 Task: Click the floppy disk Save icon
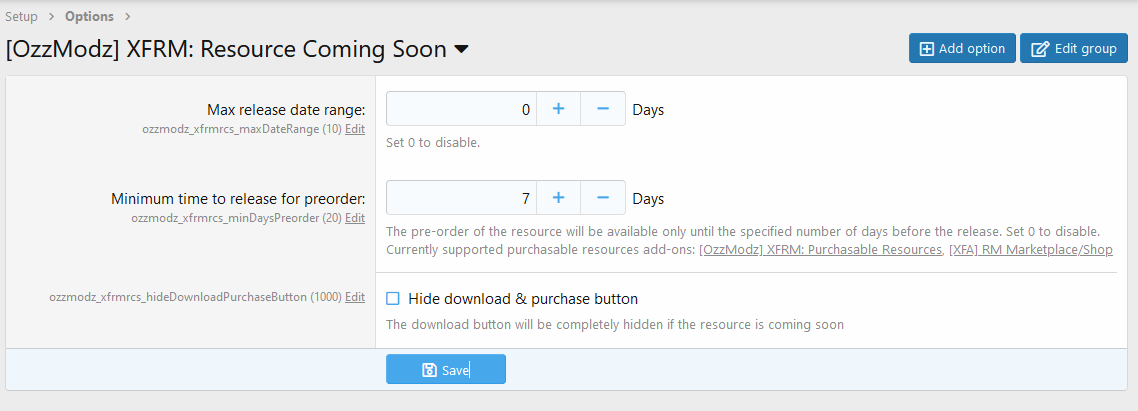point(429,370)
